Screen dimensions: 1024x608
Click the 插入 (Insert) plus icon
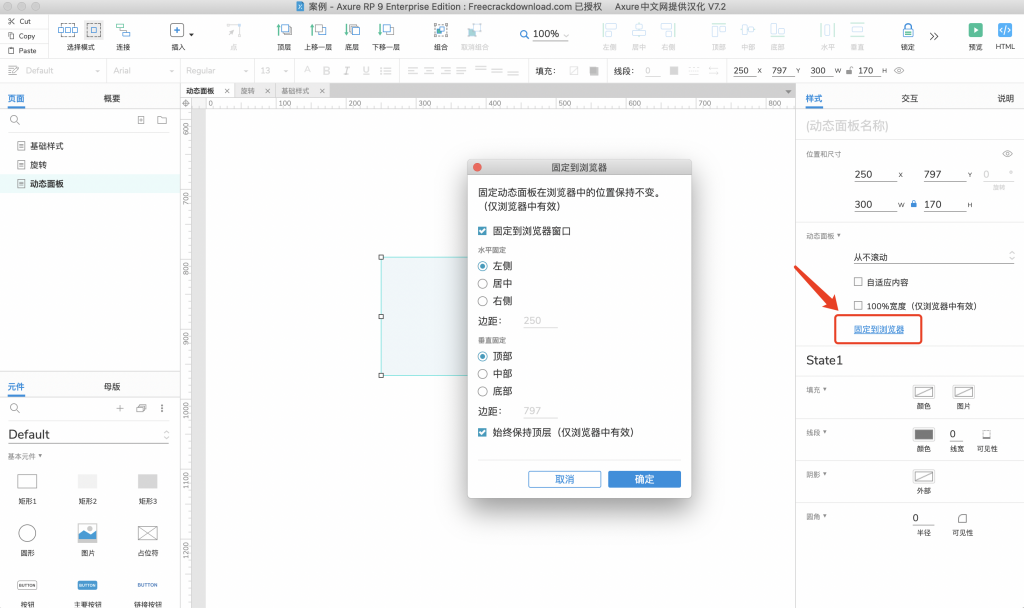[177, 31]
